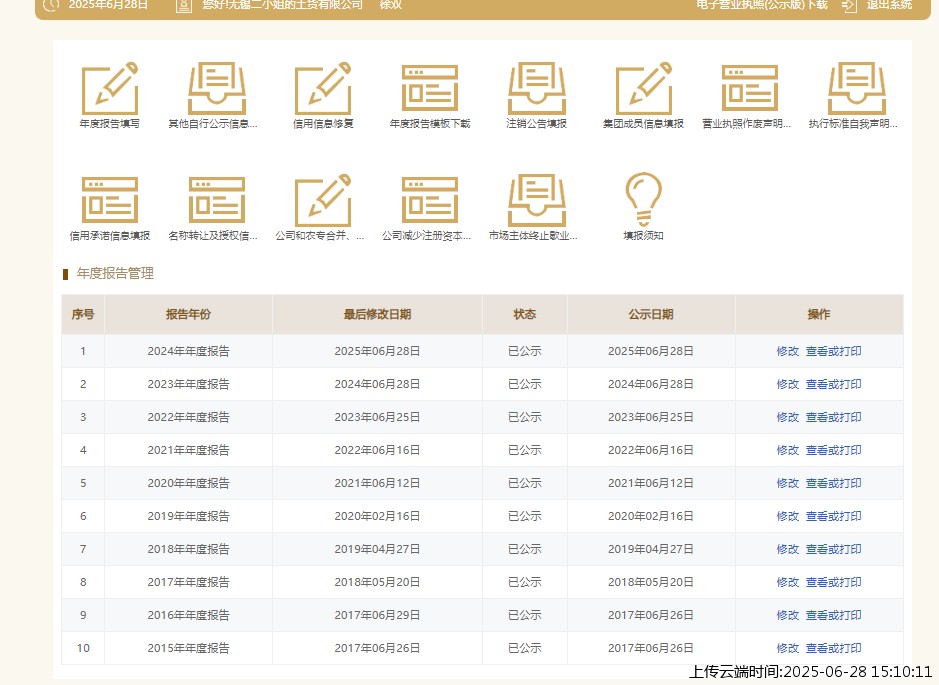This screenshot has width=939, height=685.
Task: Click 报告年份 column header
Action: (189, 314)
